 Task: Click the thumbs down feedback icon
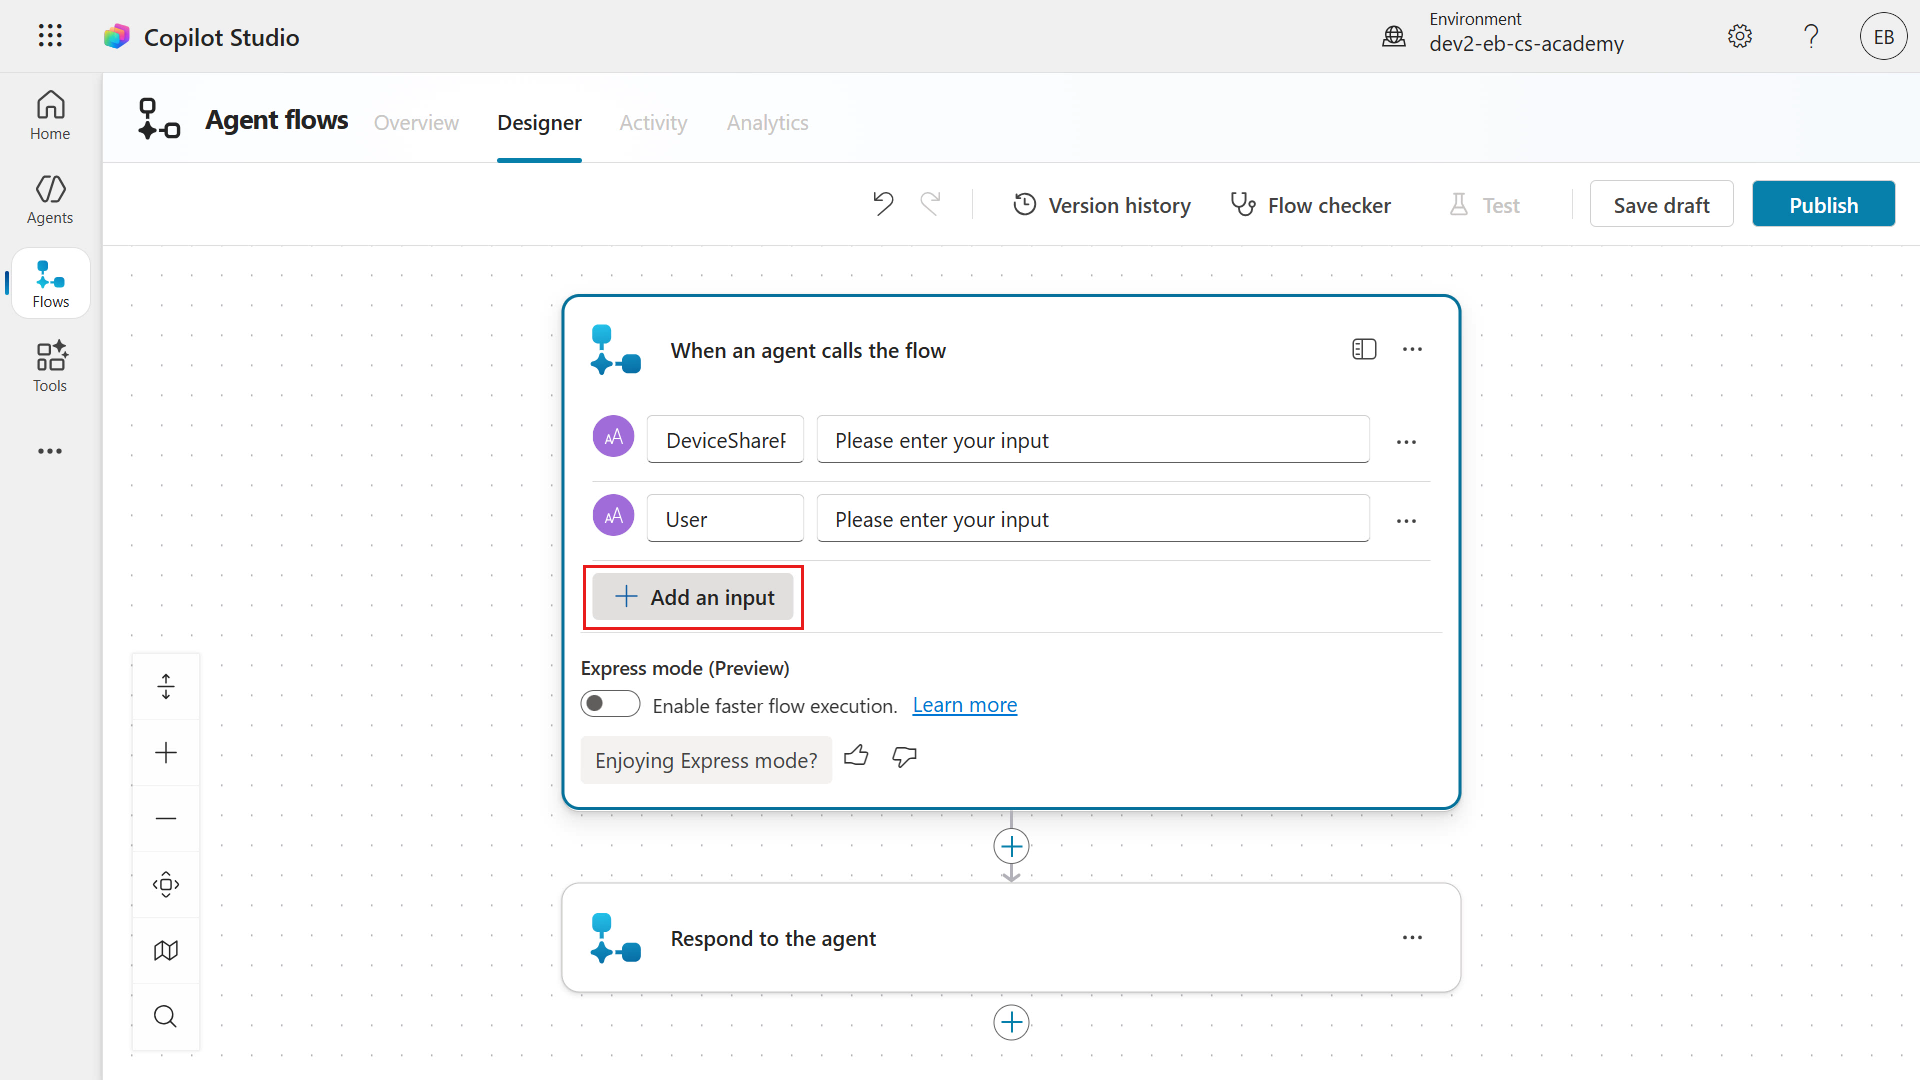pyautogui.click(x=904, y=757)
